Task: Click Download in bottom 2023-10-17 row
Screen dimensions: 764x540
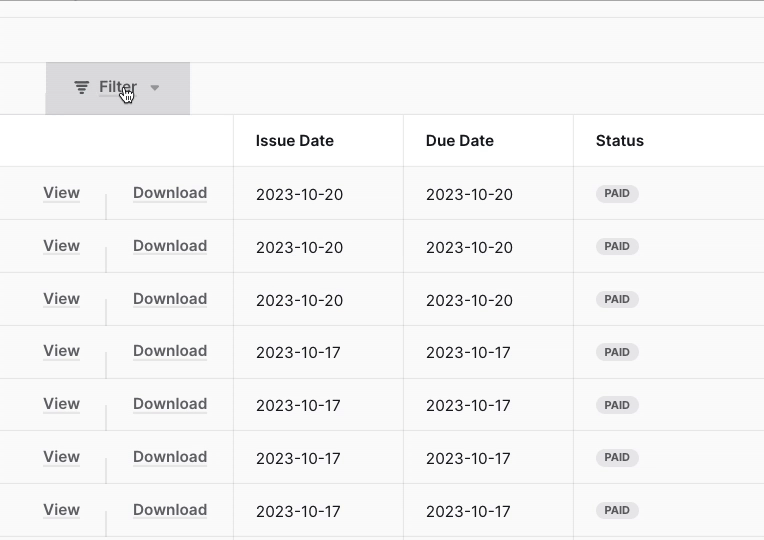Action: [170, 510]
